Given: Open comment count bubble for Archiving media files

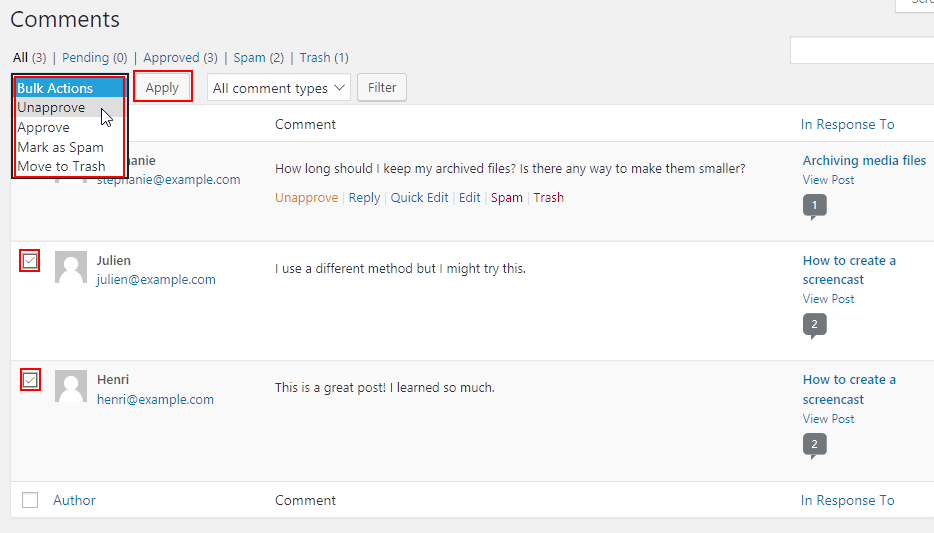Looking at the screenshot, I should click(x=814, y=206).
